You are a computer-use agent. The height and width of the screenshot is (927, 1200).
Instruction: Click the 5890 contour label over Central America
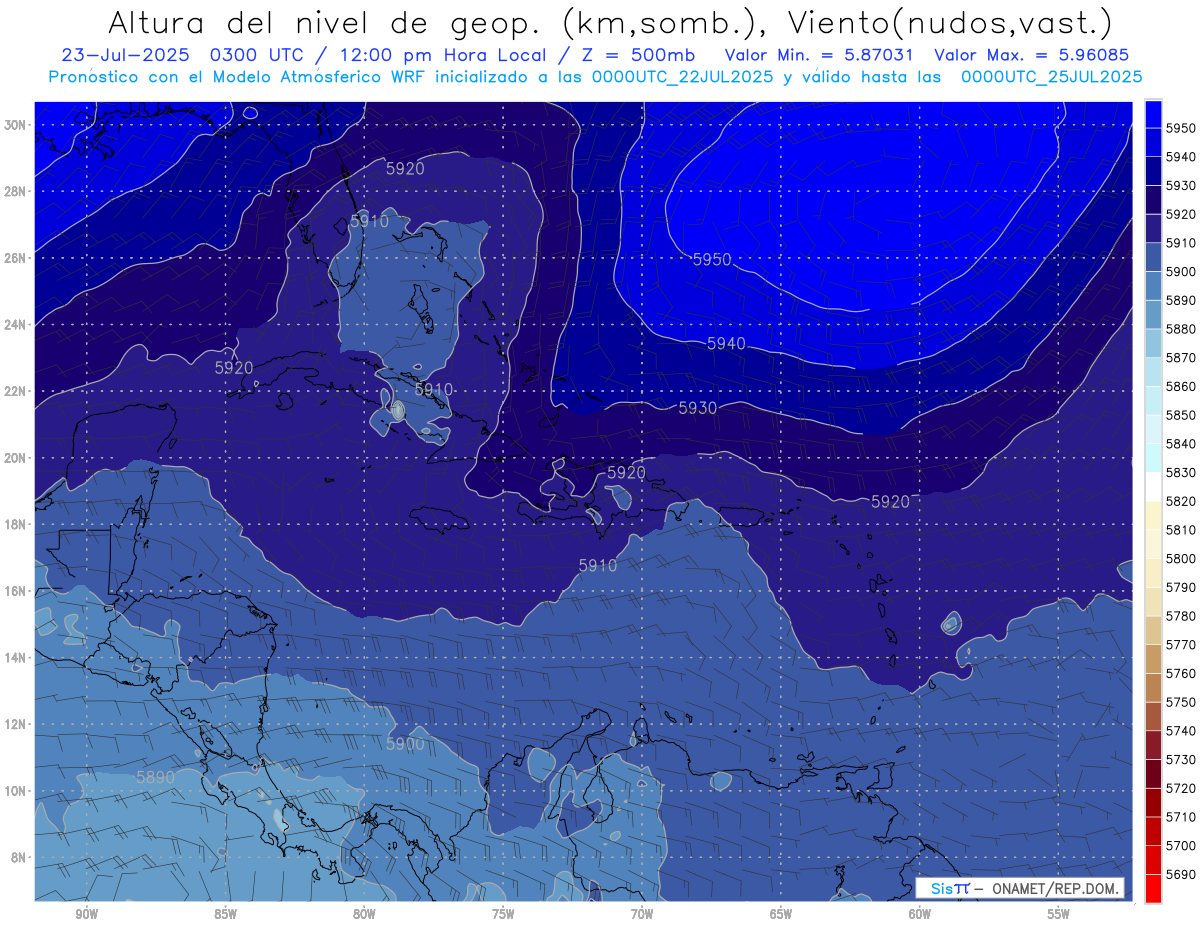coord(155,776)
